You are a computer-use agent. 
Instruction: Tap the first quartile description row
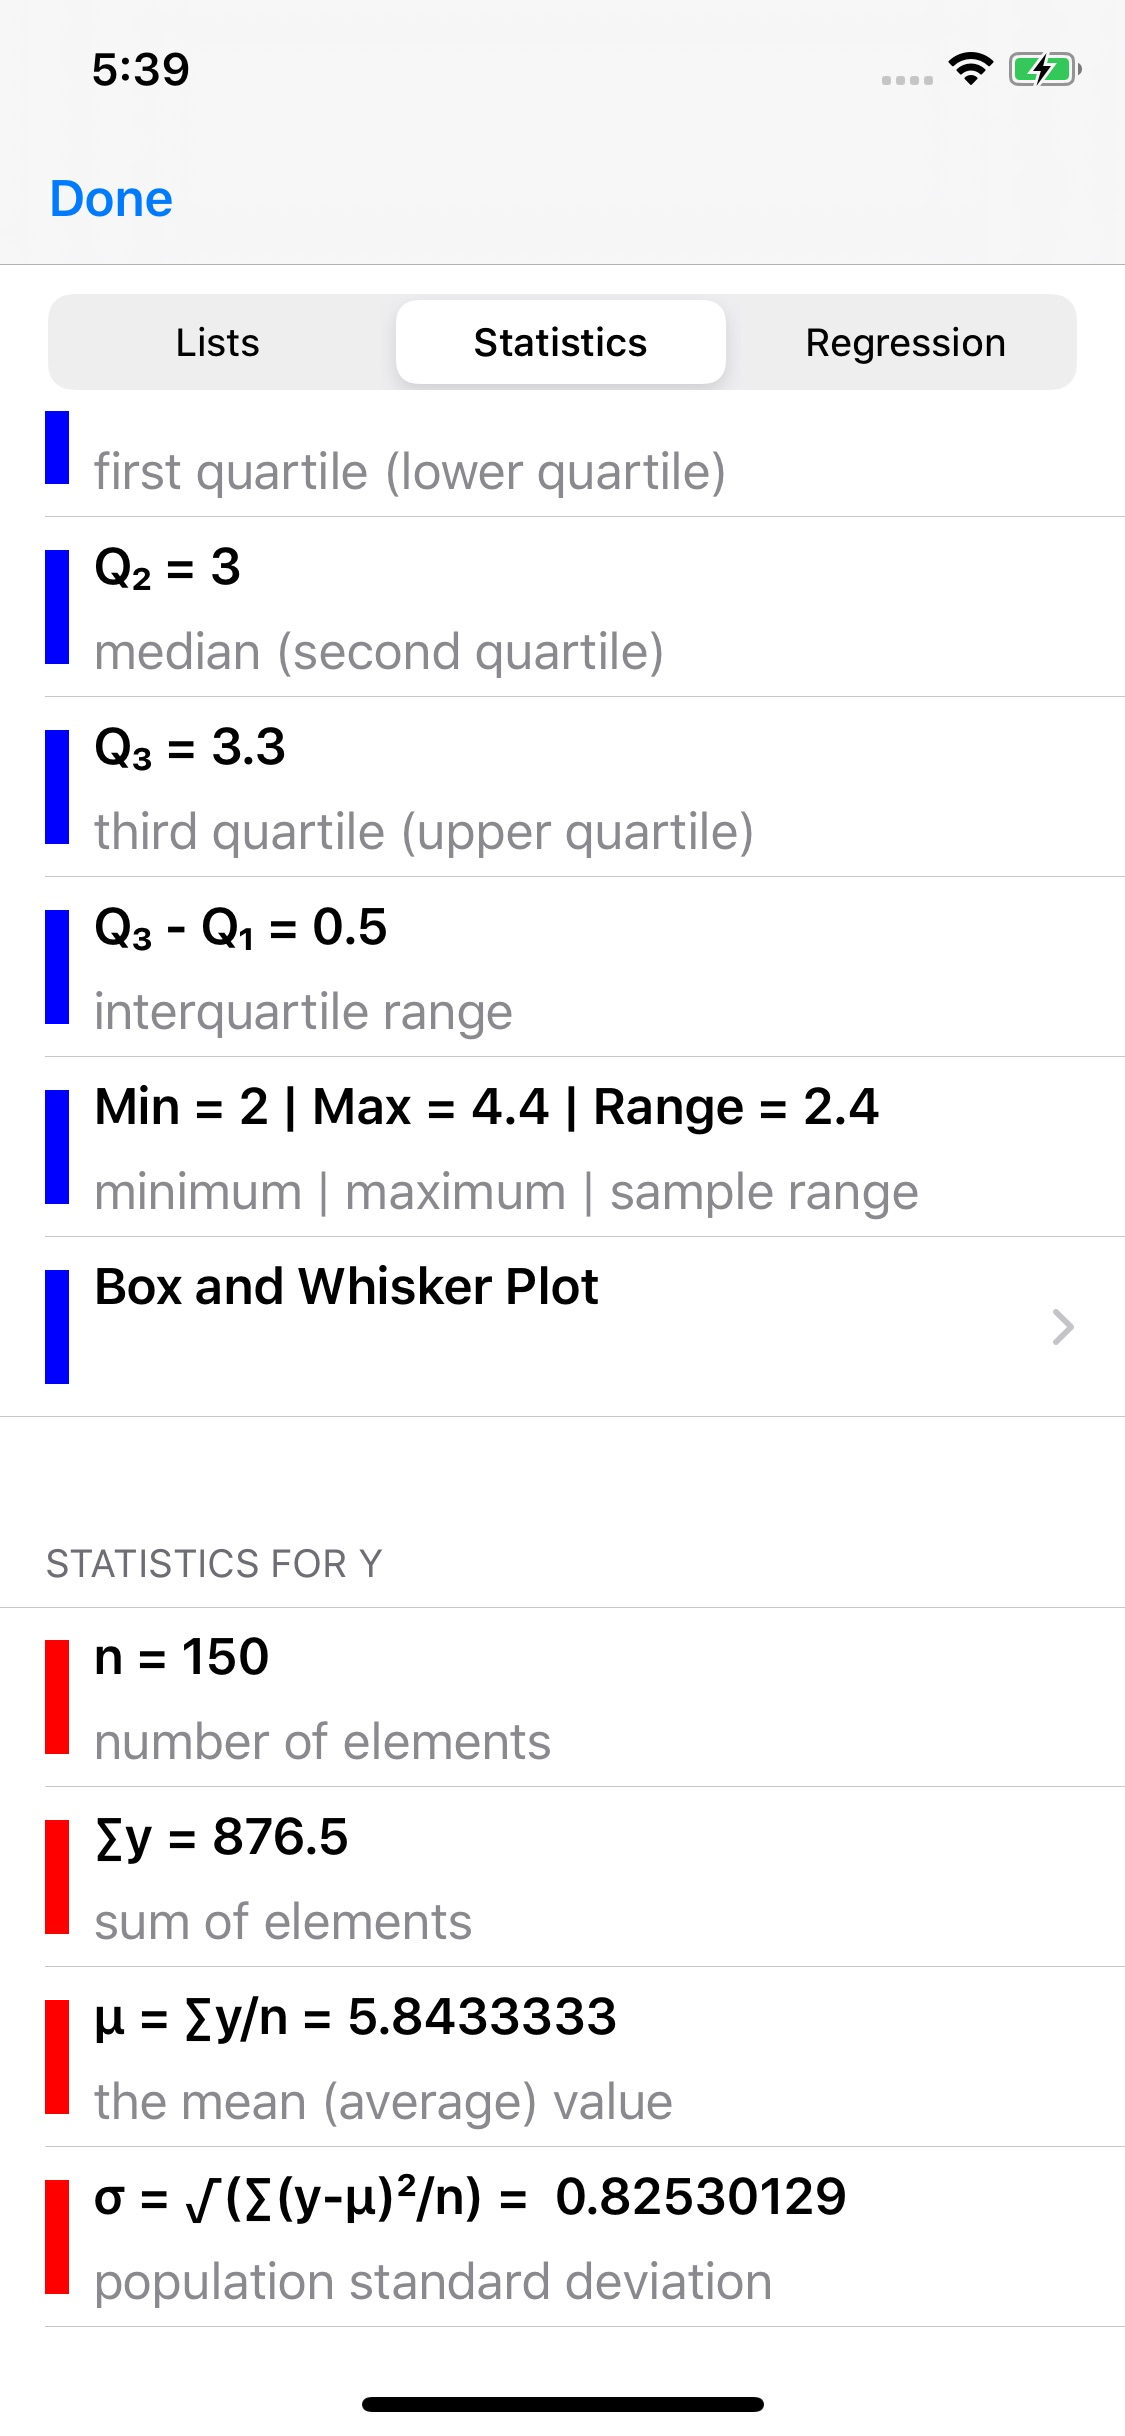pos(410,472)
